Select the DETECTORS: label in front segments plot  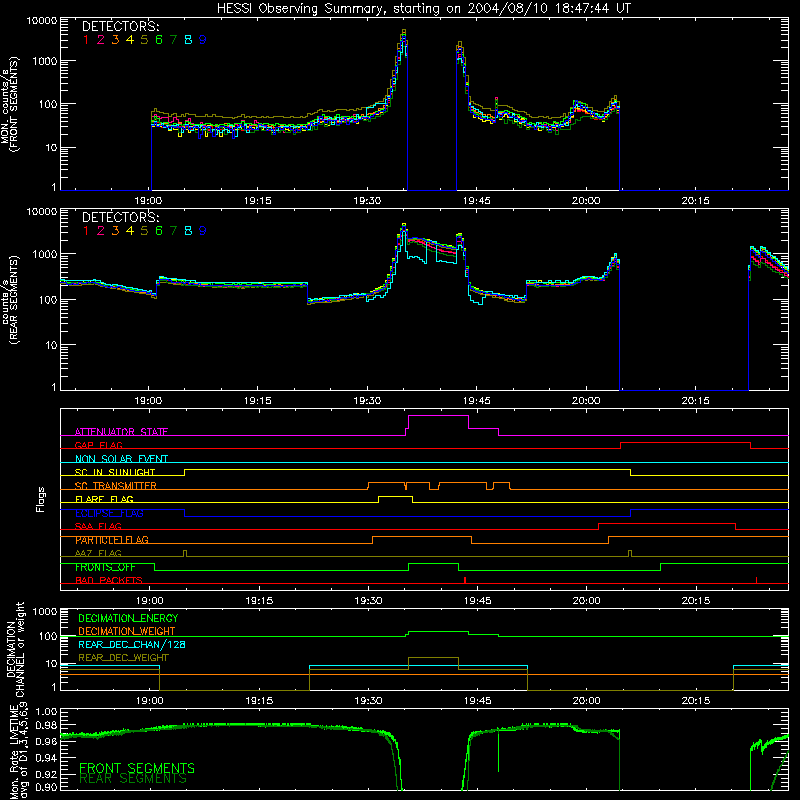pyautogui.click(x=120, y=26)
